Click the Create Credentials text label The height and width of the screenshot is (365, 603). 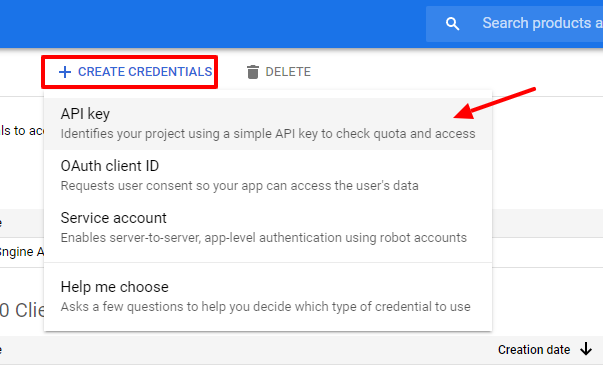click(145, 72)
